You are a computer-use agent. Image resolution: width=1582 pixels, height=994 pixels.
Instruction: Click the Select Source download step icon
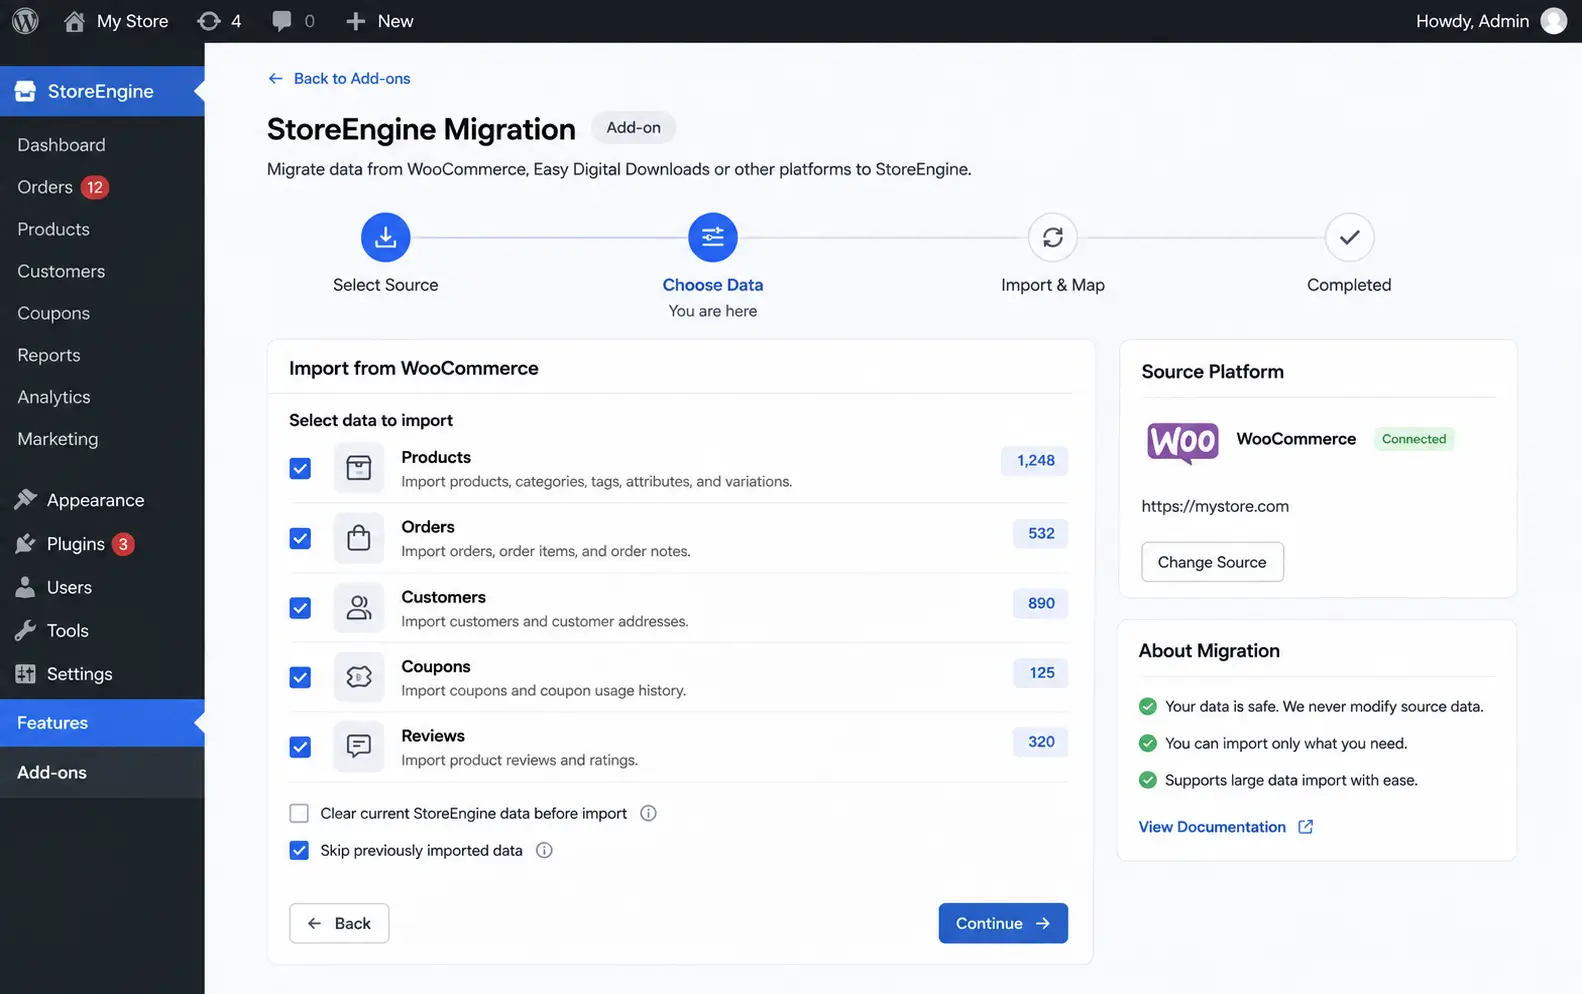pyautogui.click(x=385, y=237)
